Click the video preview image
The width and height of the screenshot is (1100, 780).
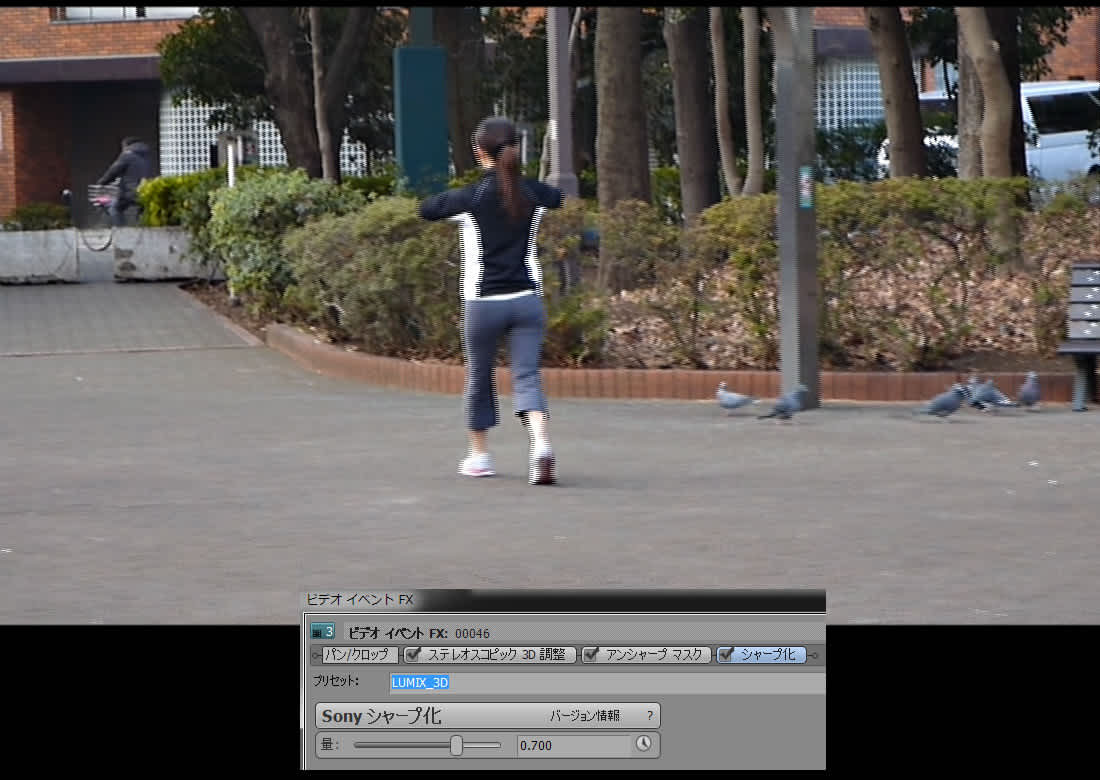point(550,300)
